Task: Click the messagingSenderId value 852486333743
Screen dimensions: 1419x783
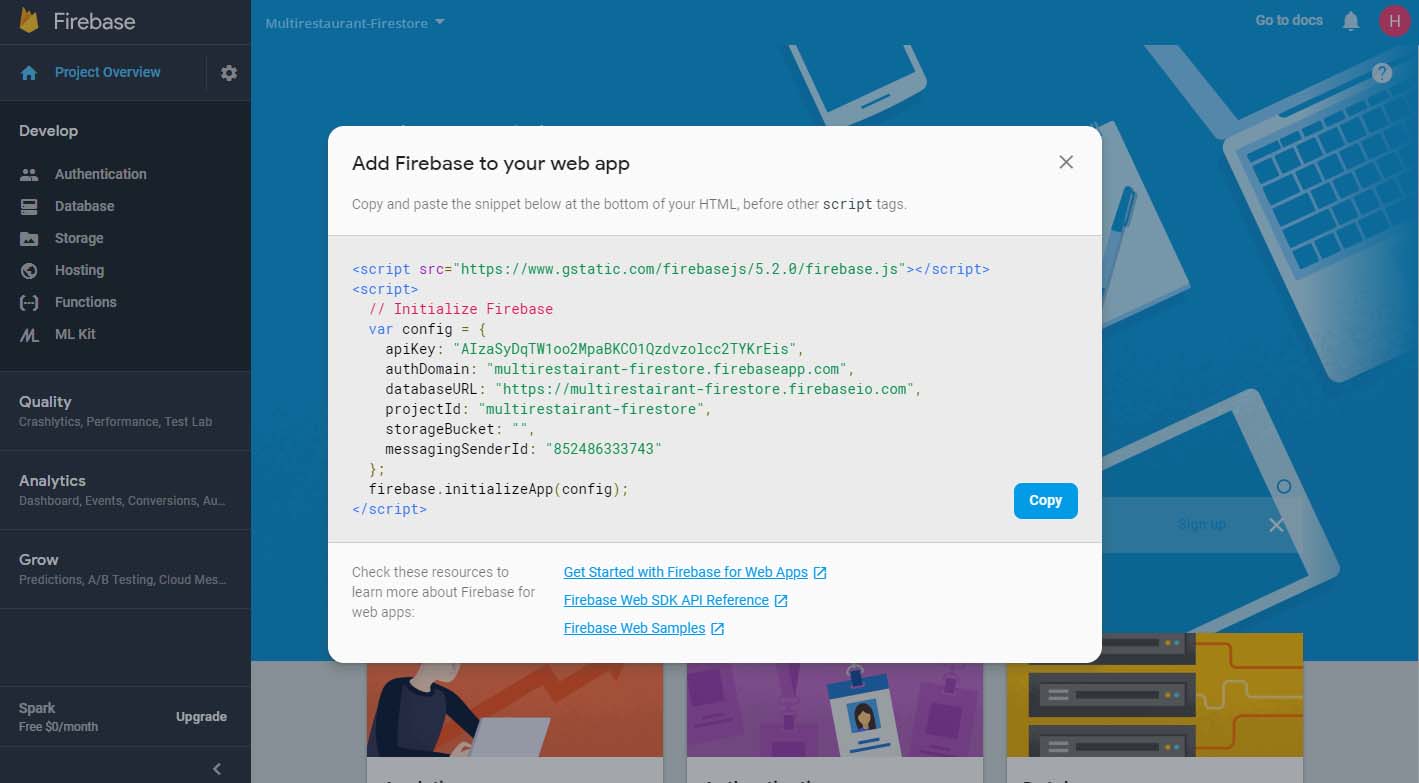Action: point(603,449)
